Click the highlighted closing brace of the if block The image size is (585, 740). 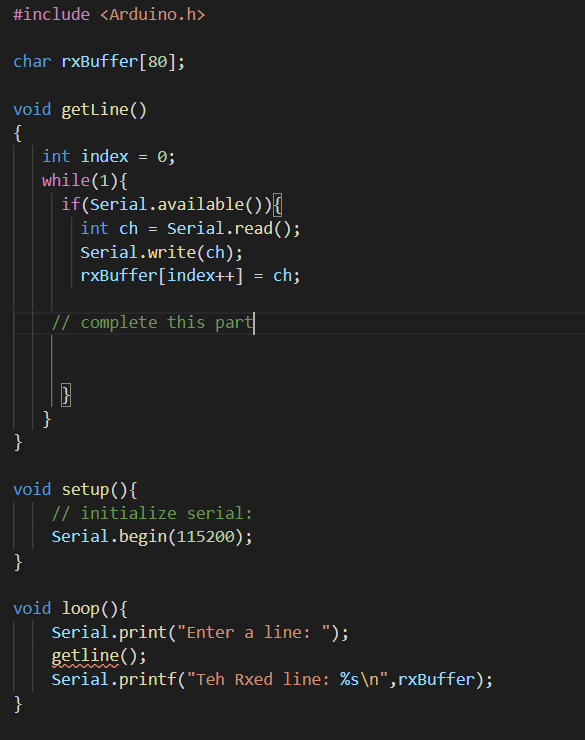coord(66,395)
